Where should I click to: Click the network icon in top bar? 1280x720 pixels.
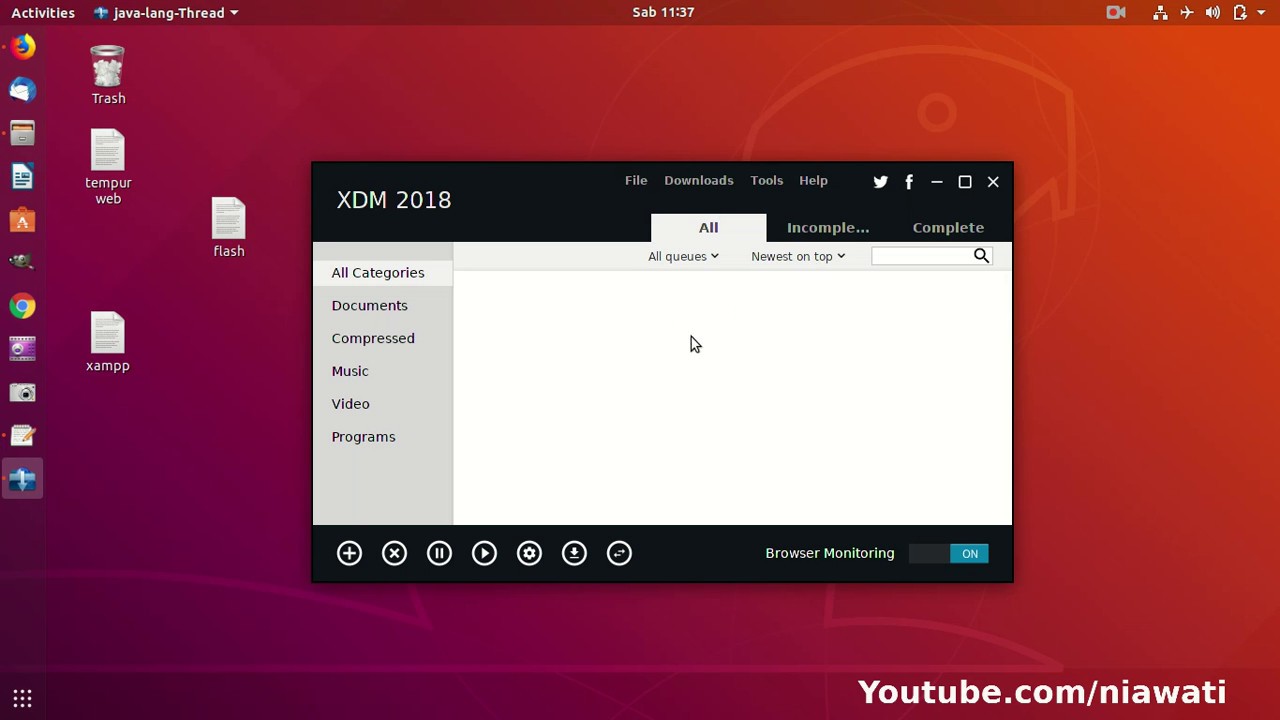coord(1160,12)
